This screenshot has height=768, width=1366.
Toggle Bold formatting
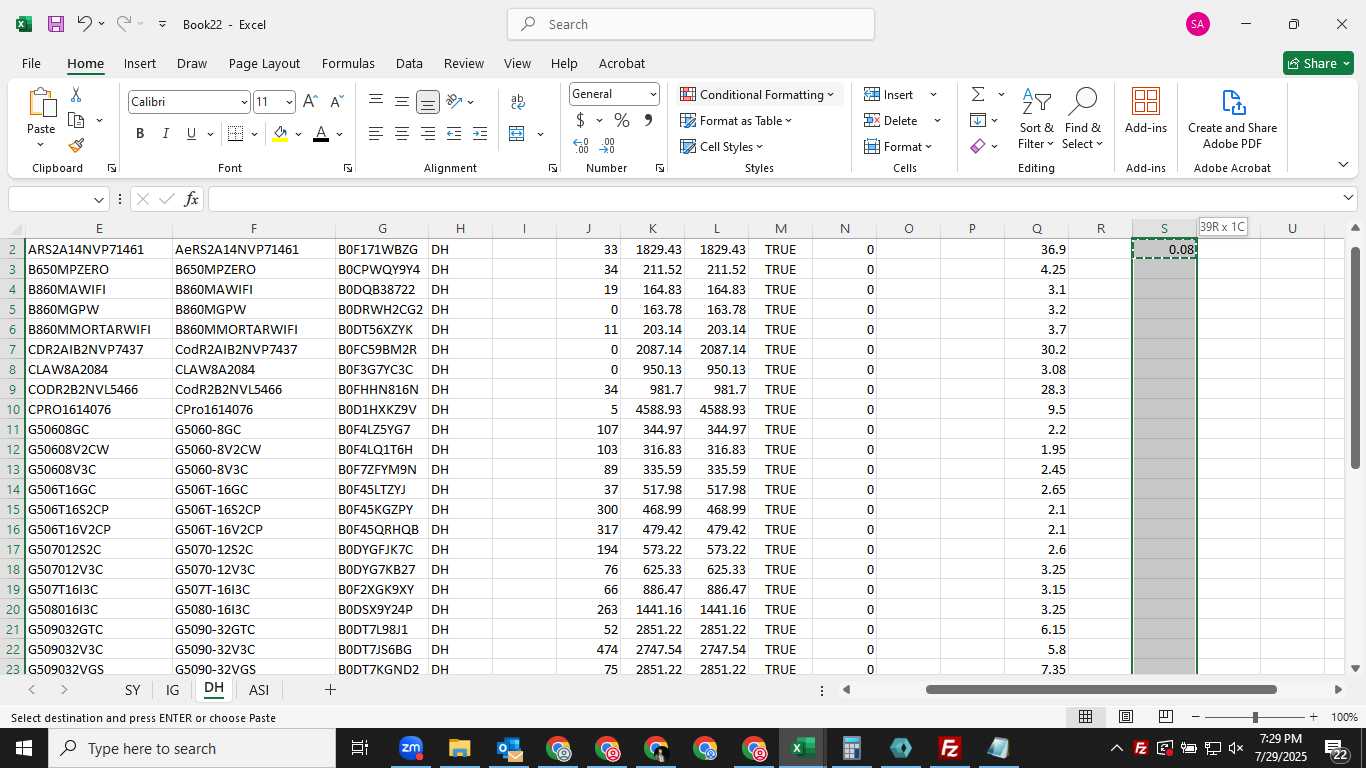tap(140, 134)
